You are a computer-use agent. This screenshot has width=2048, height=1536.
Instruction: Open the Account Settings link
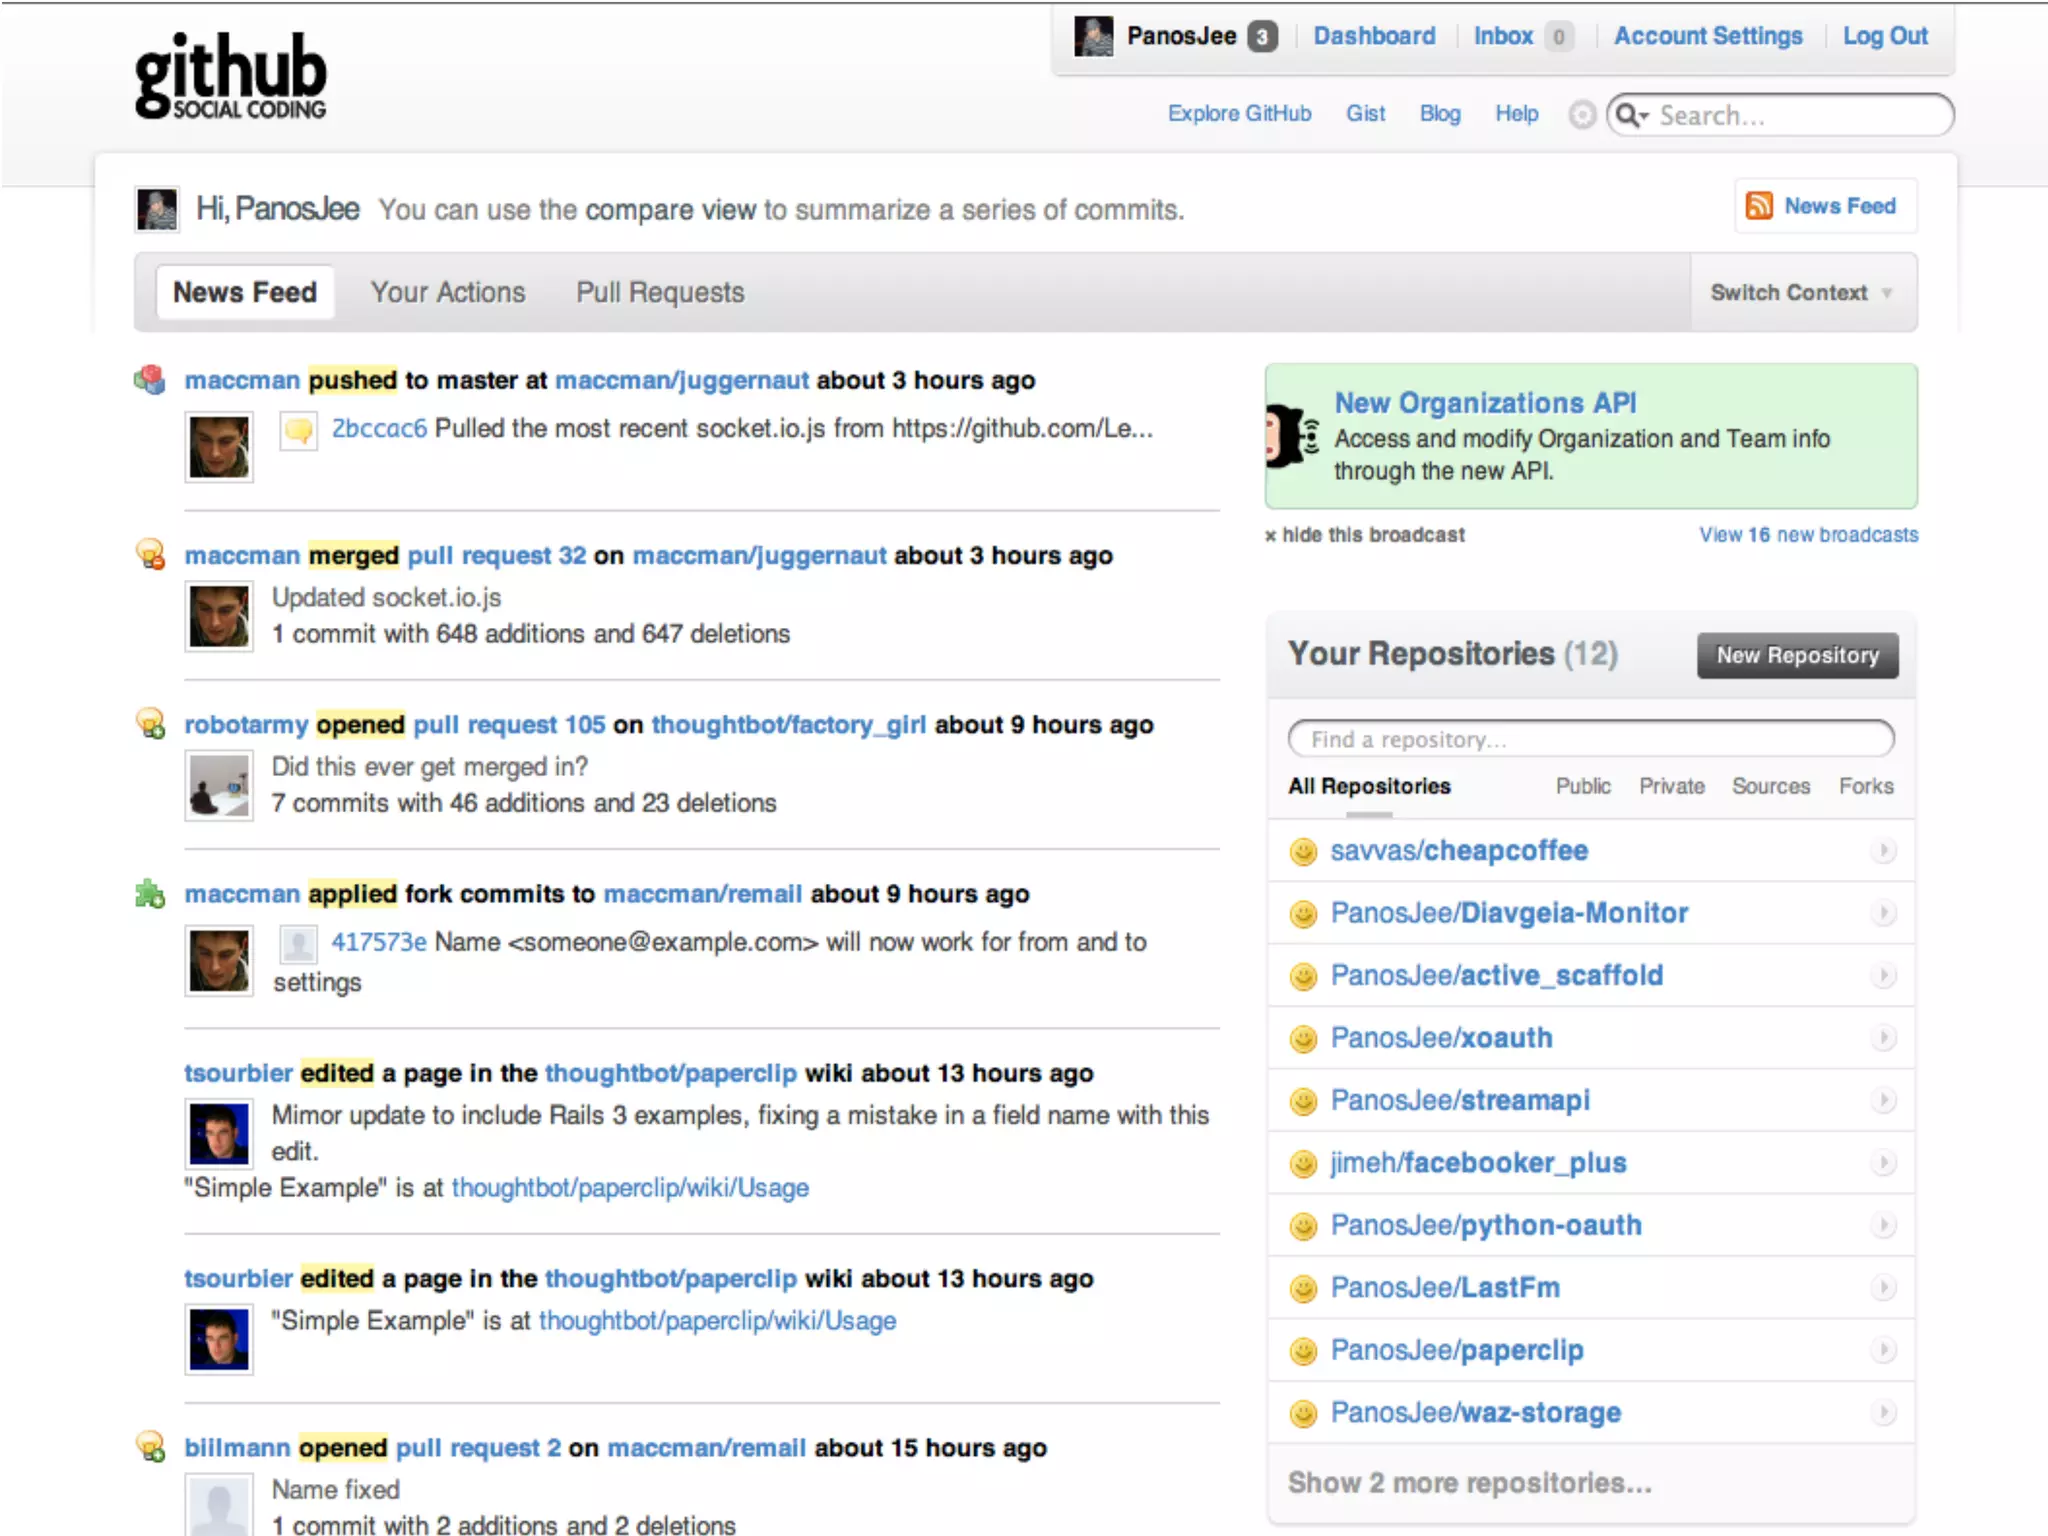(x=1707, y=36)
